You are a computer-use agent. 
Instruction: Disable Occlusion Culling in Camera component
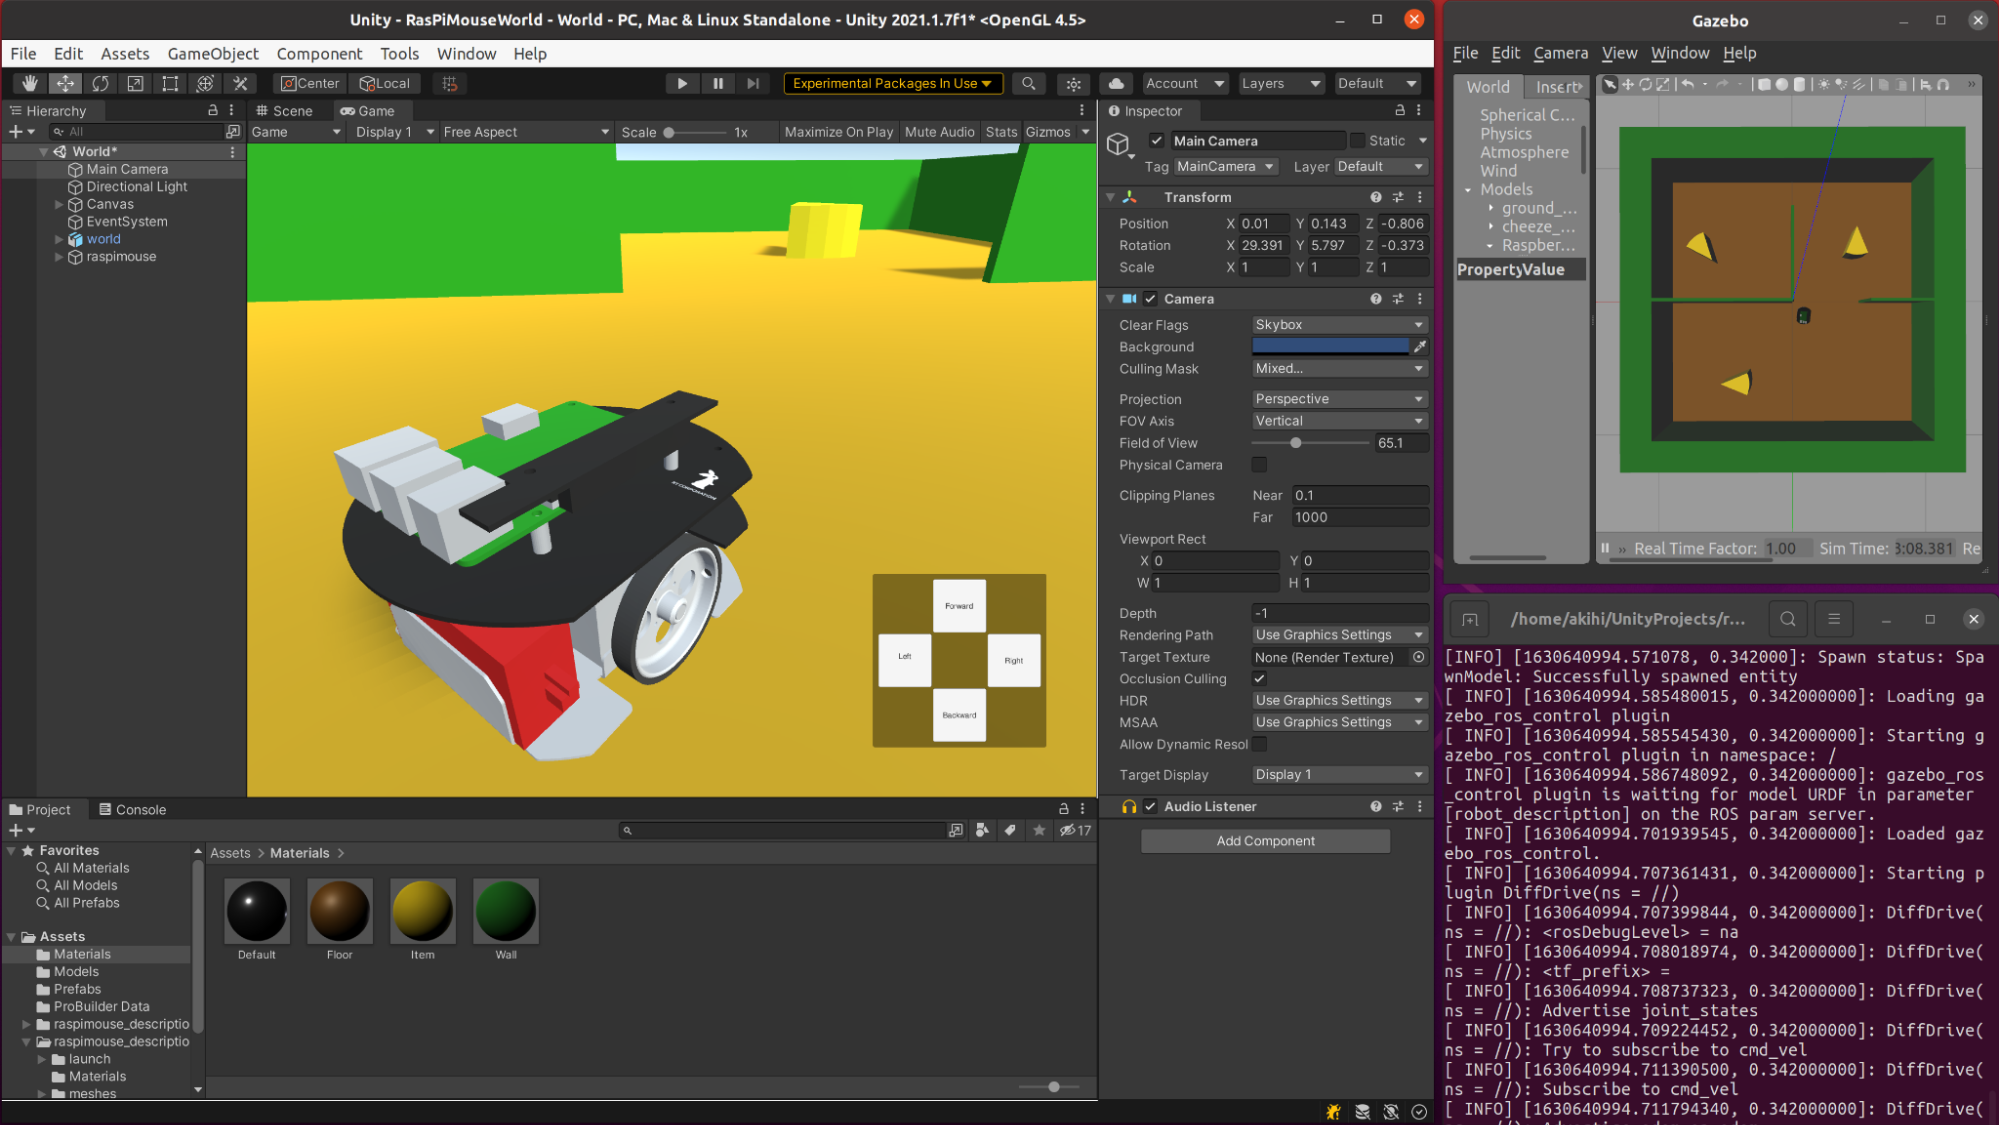(x=1259, y=678)
